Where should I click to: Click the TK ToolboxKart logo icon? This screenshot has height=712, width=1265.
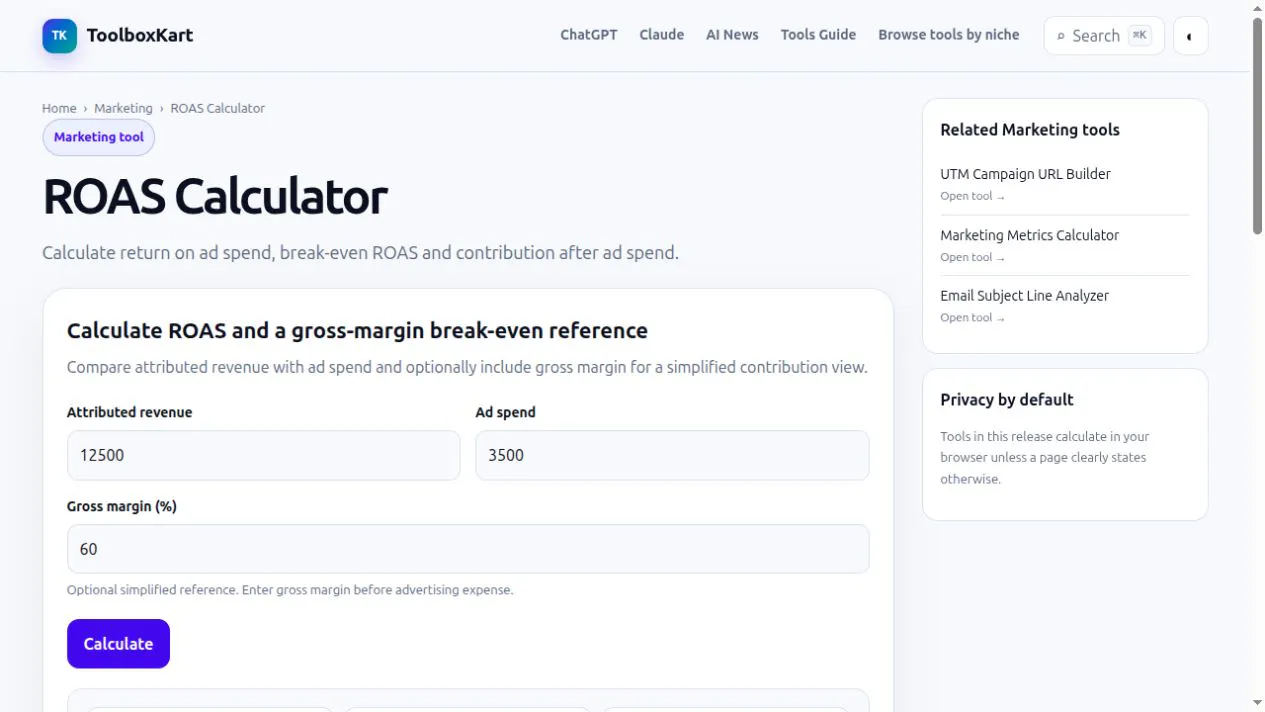pyautogui.click(x=59, y=35)
